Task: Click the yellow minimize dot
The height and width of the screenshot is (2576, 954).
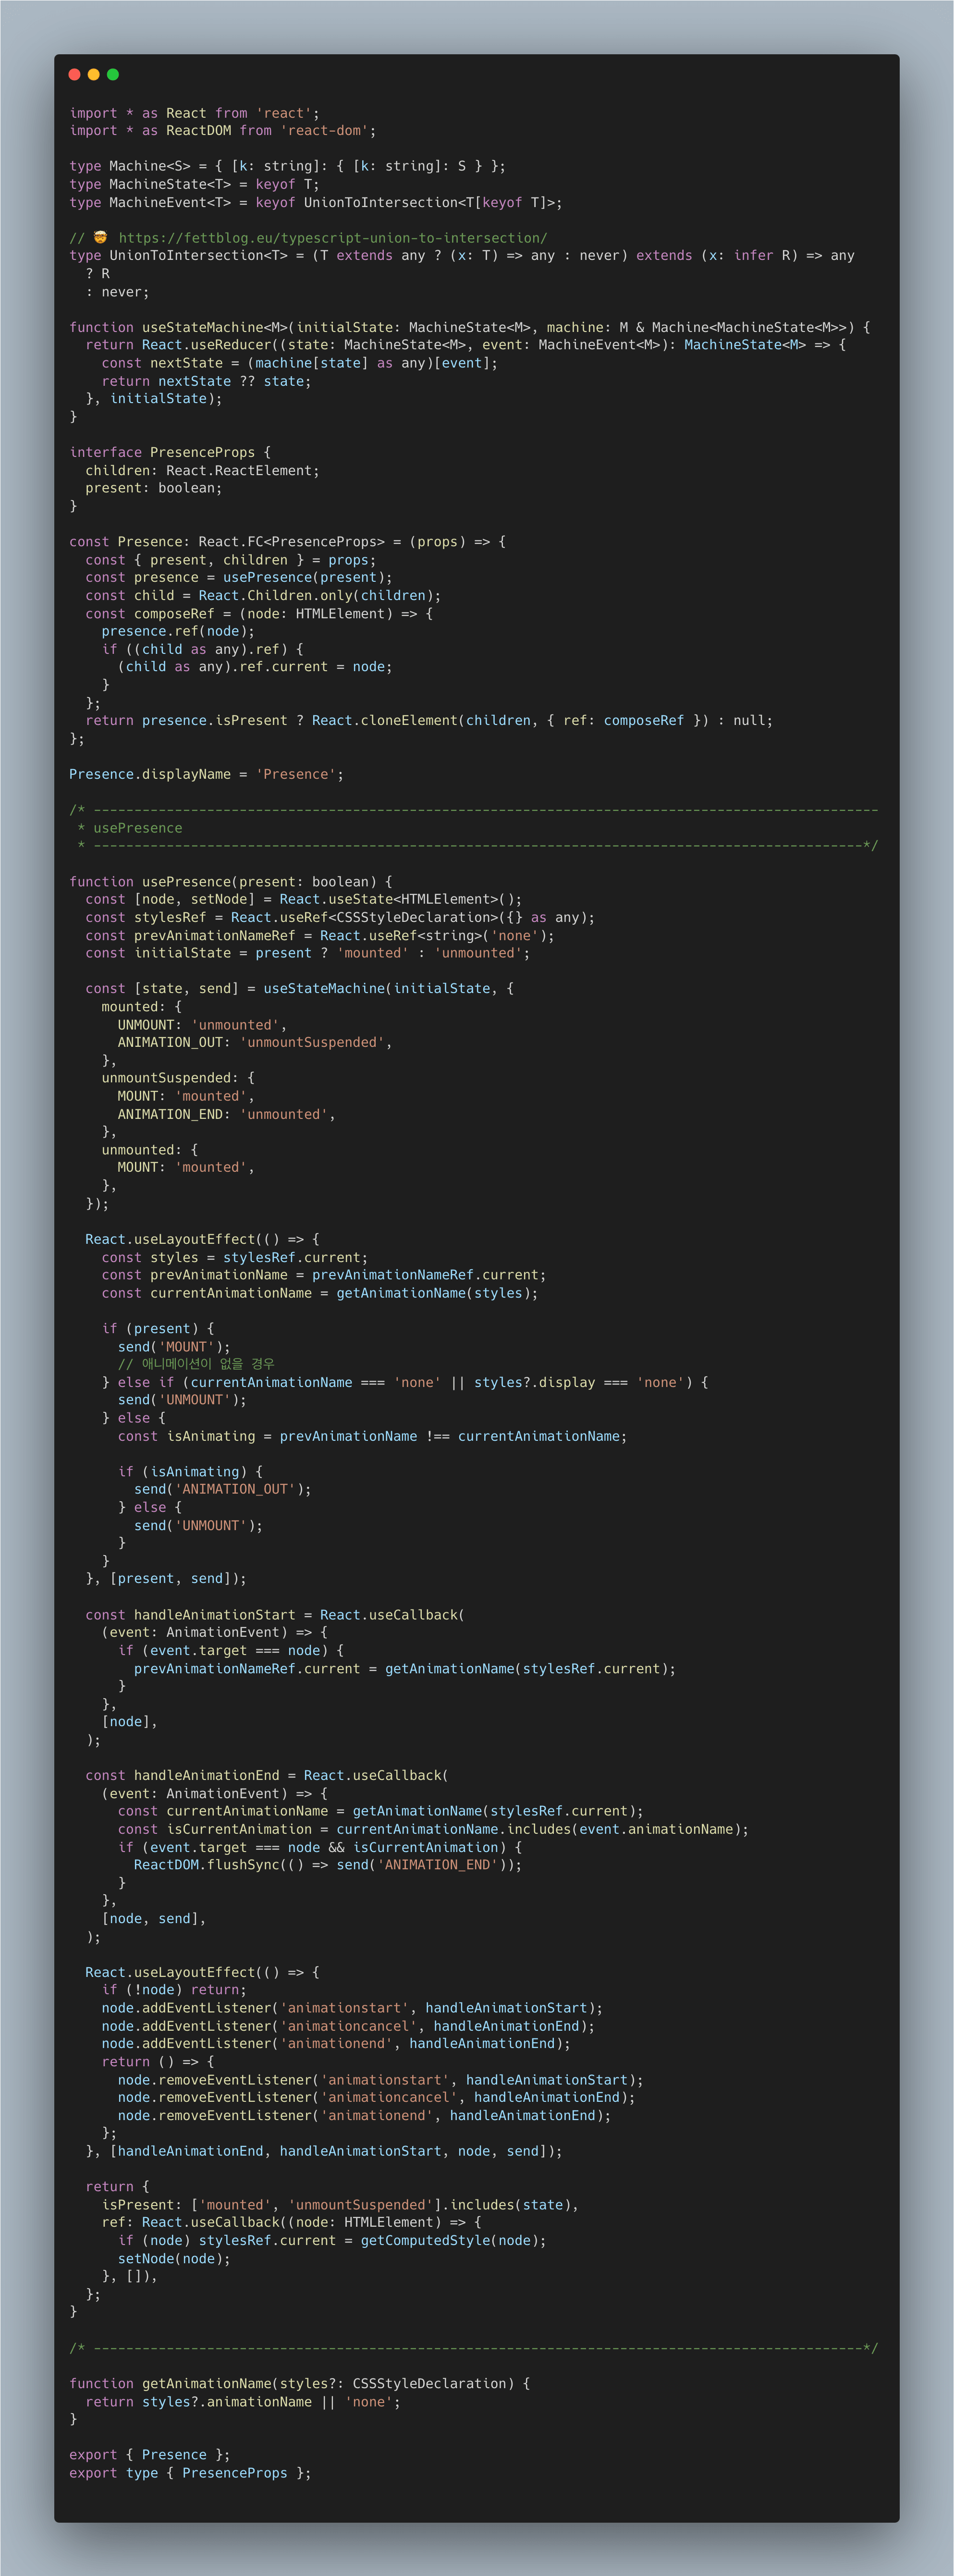Action: coord(93,74)
